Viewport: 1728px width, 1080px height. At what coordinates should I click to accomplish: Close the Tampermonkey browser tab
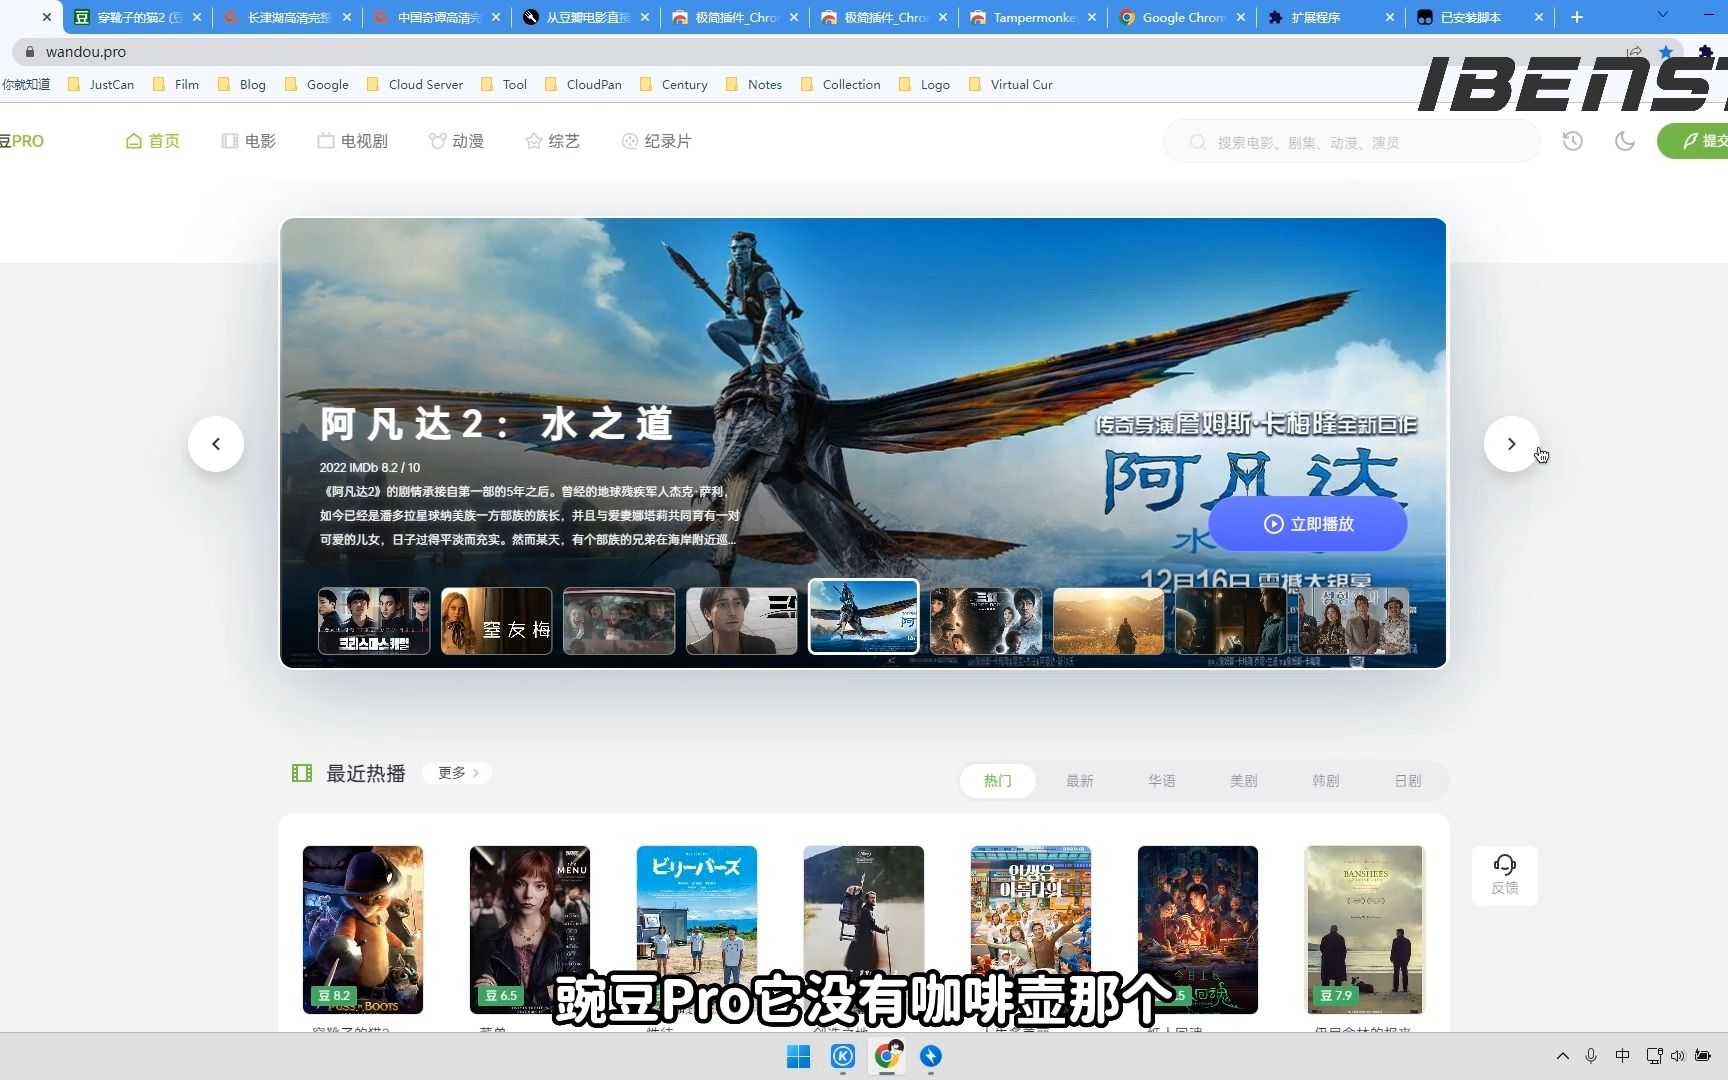(x=1092, y=17)
